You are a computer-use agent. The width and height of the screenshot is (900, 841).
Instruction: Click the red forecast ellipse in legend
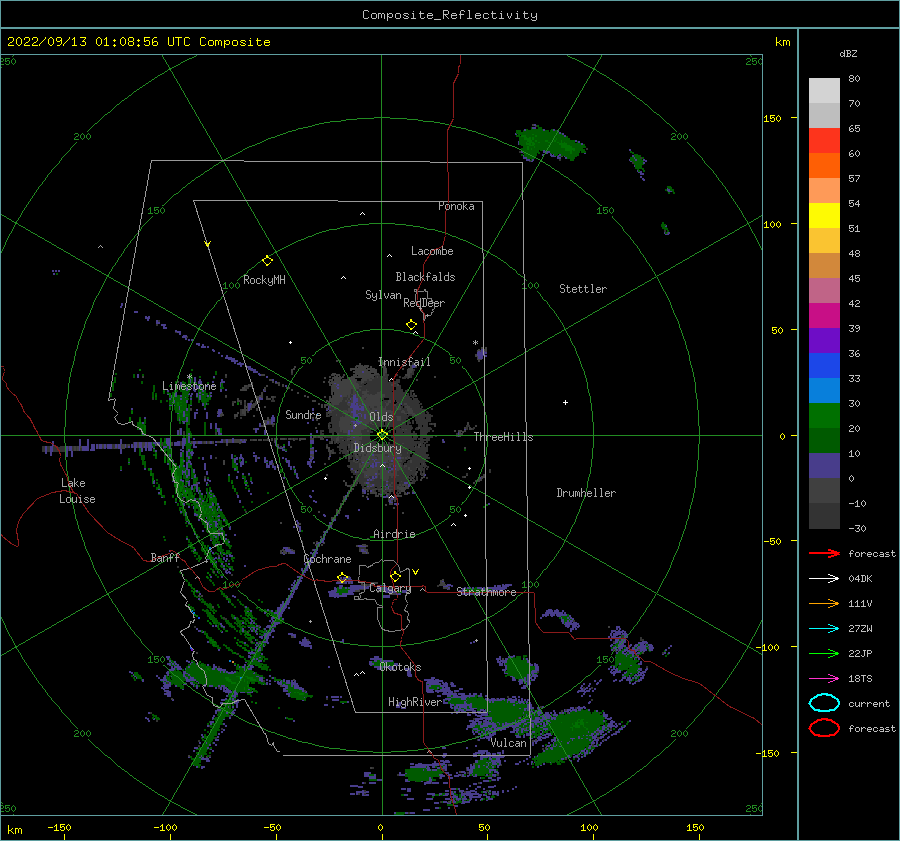point(824,728)
